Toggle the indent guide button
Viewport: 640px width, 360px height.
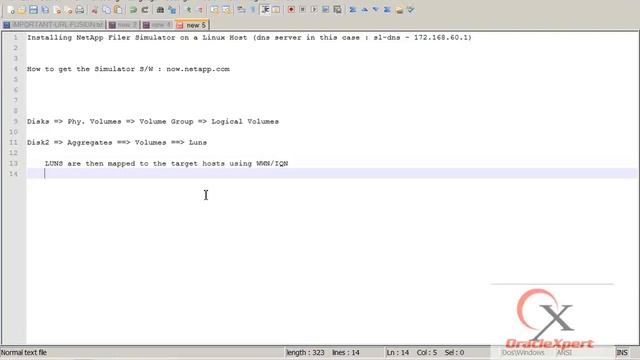[265, 10]
